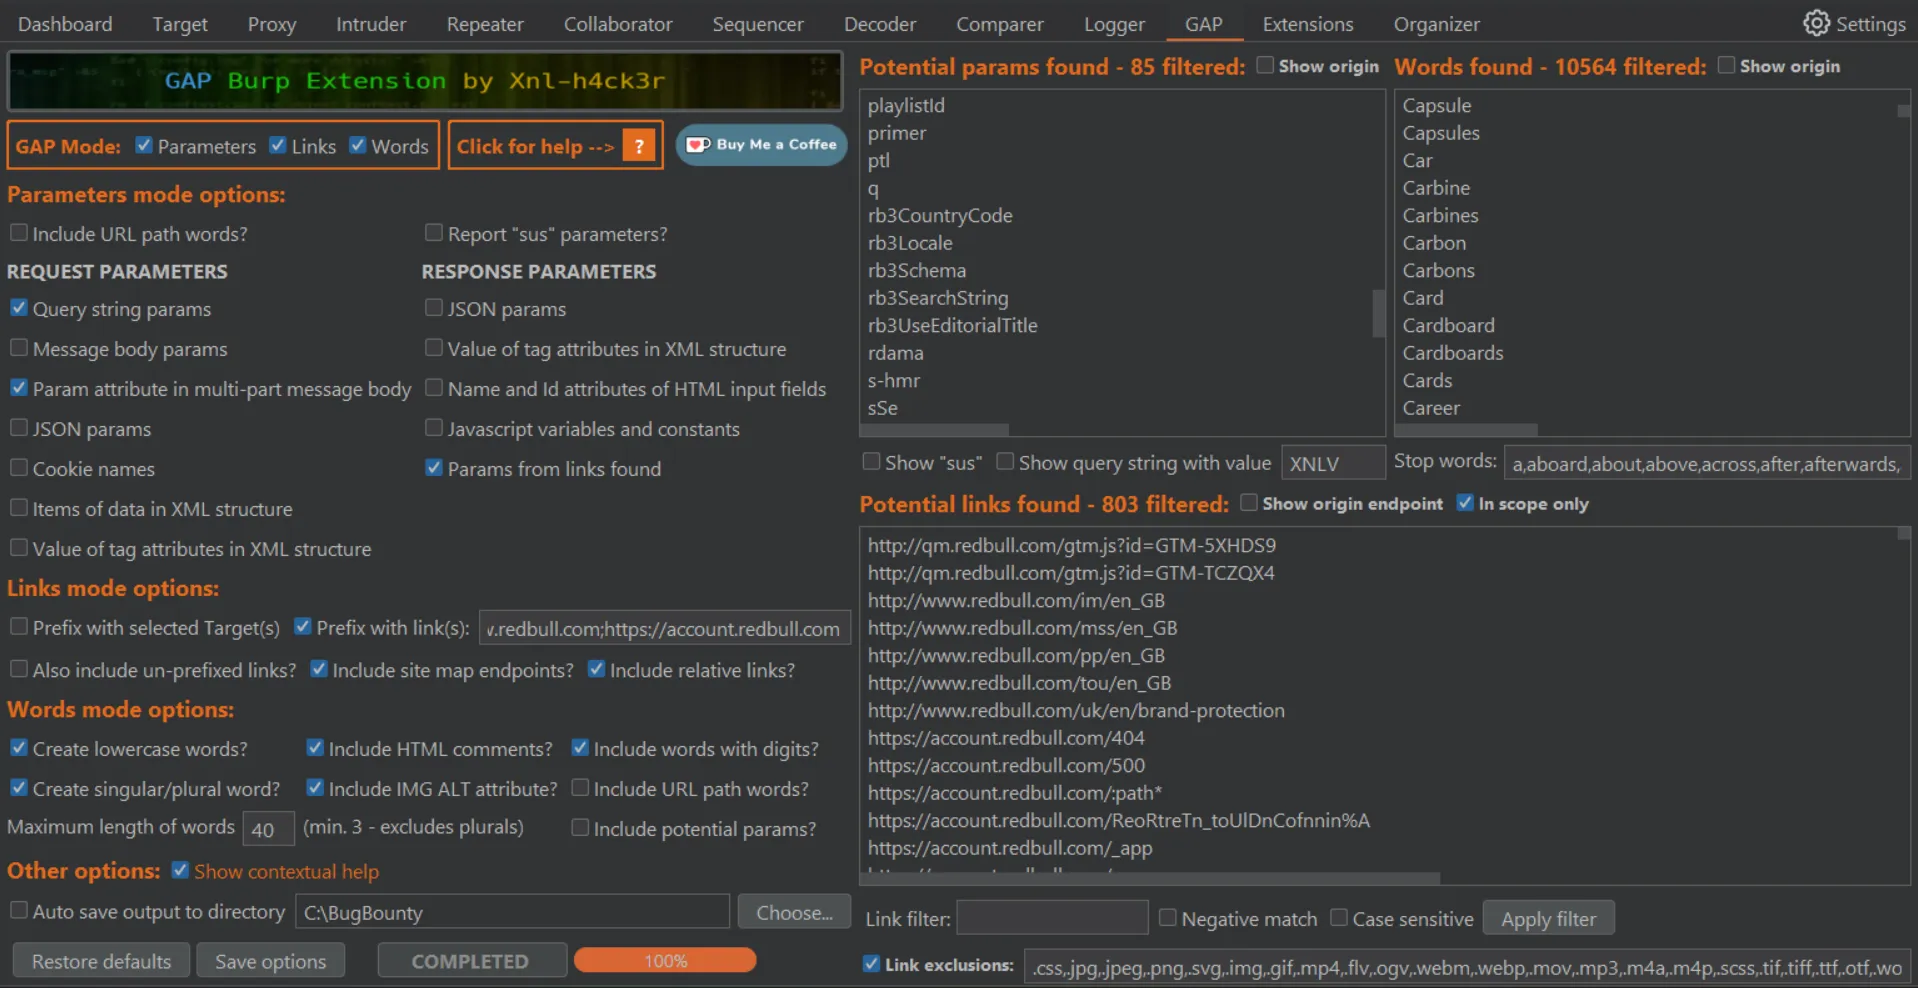Click the Stop words input field
Viewport: 1918px width, 988px height.
point(1706,463)
